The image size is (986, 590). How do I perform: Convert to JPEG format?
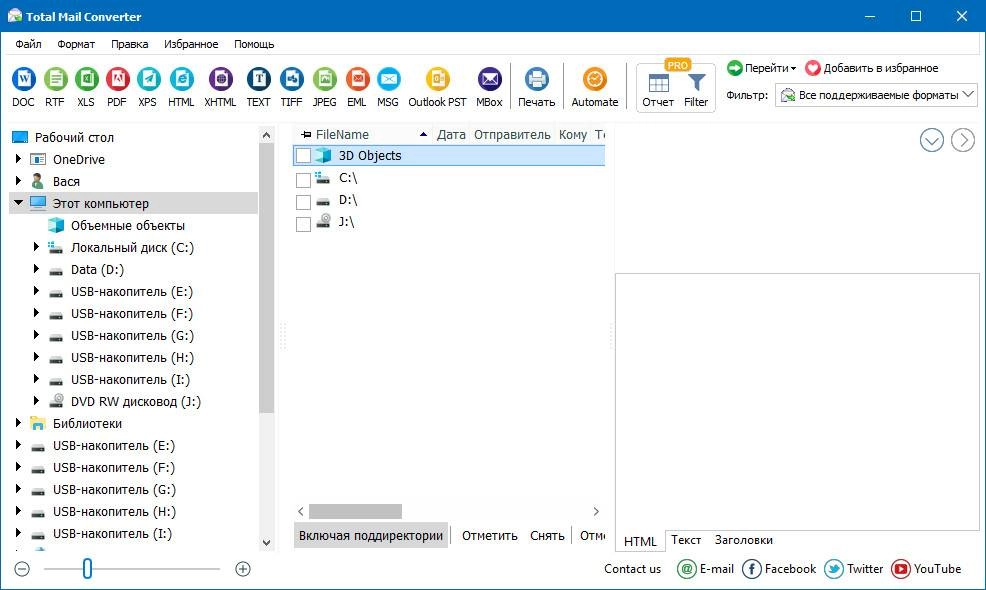coord(324,87)
